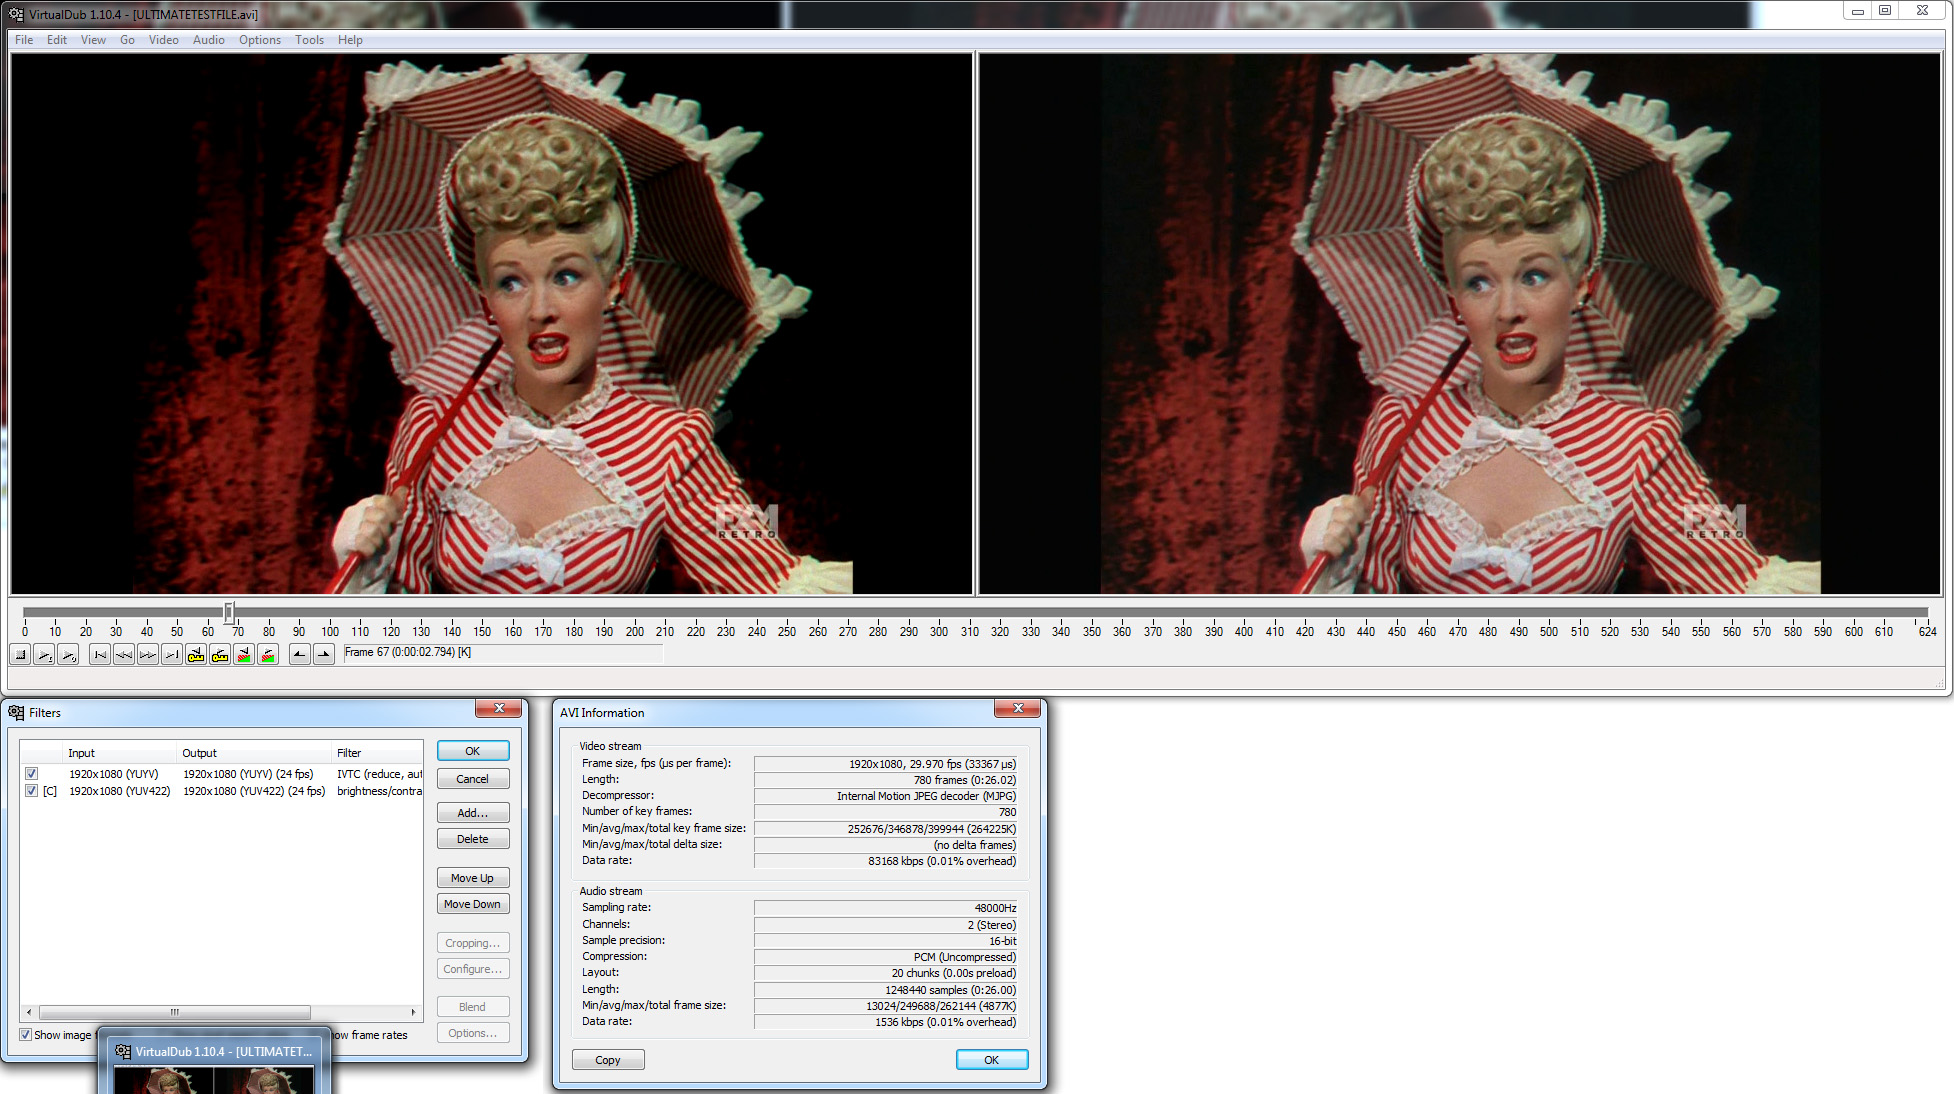
Task: Set selection end with mark-out icon
Action: pyautogui.click(x=323, y=654)
